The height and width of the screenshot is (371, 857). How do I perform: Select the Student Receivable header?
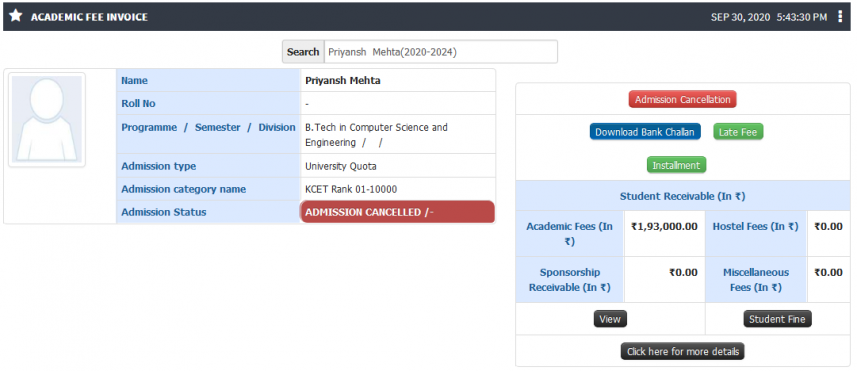point(683,196)
